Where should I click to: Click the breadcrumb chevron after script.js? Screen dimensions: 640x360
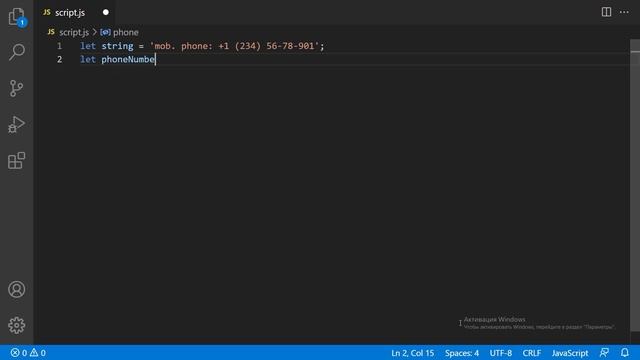click(94, 32)
